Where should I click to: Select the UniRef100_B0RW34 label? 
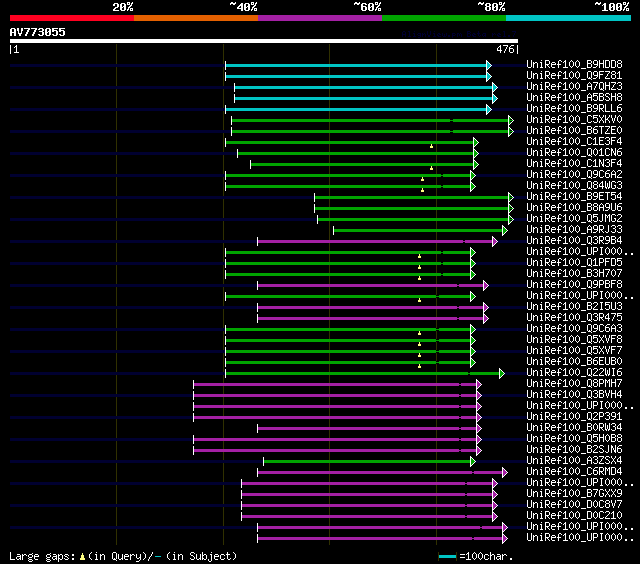pyautogui.click(x=574, y=428)
